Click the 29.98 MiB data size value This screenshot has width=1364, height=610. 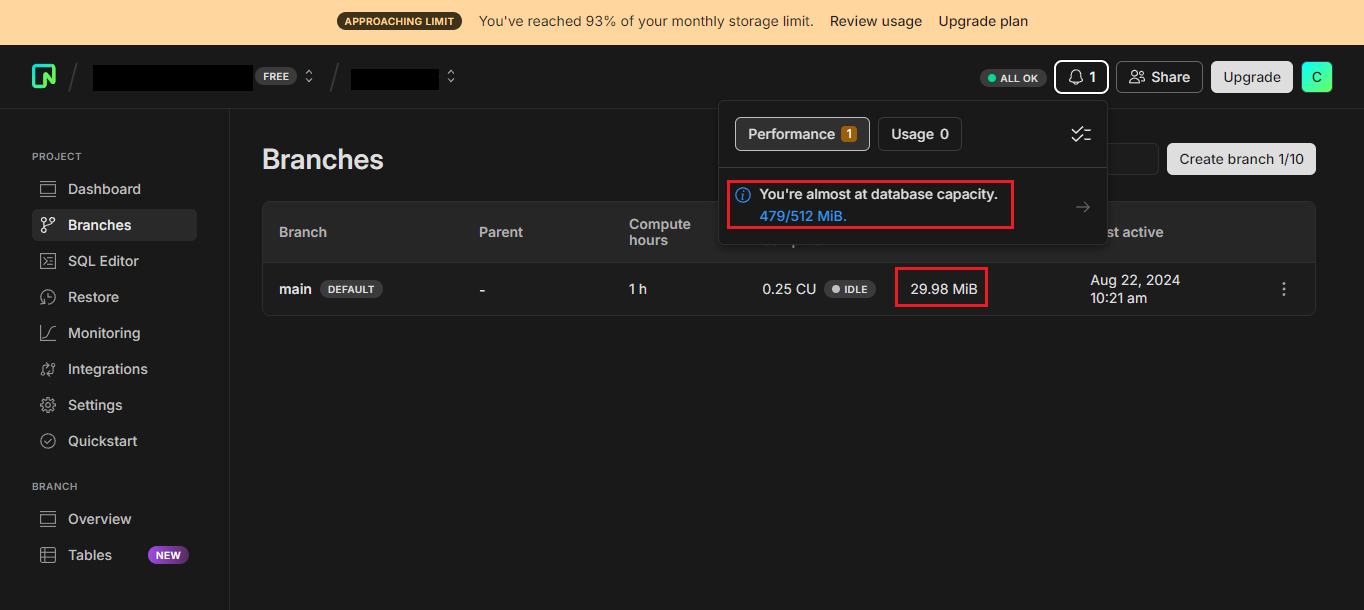944,289
